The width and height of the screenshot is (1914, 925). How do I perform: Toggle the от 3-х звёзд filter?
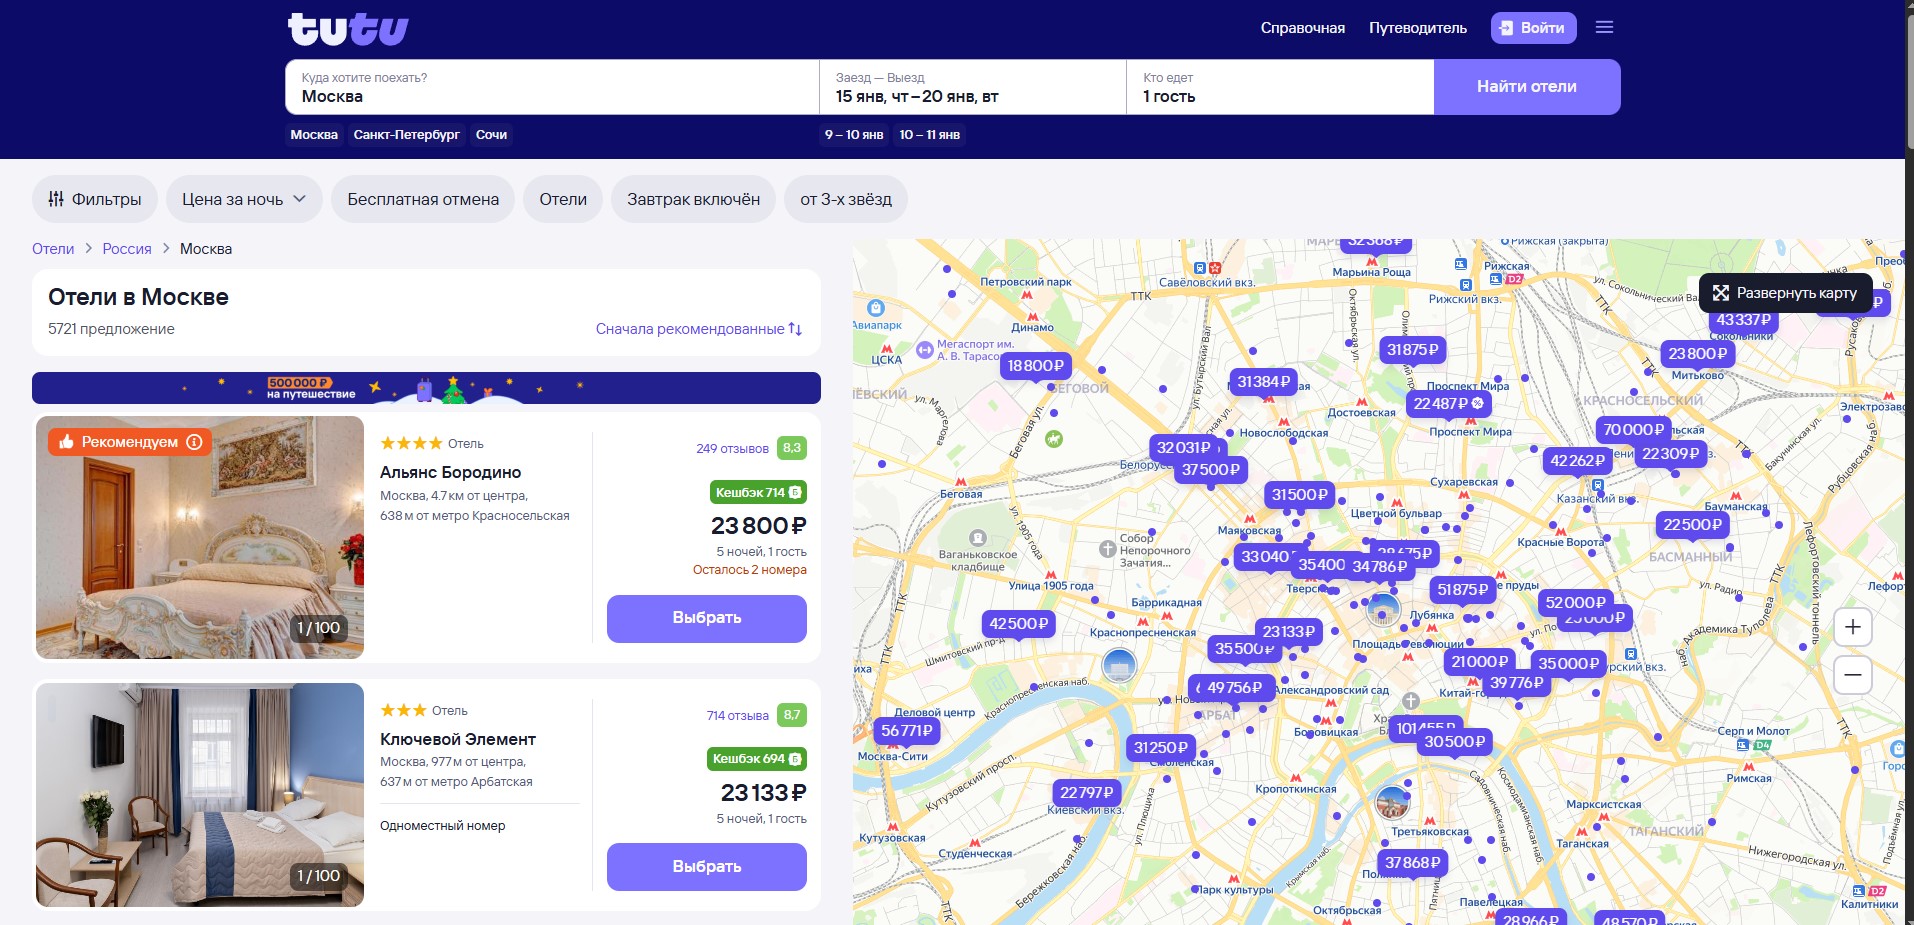pyautogui.click(x=845, y=199)
